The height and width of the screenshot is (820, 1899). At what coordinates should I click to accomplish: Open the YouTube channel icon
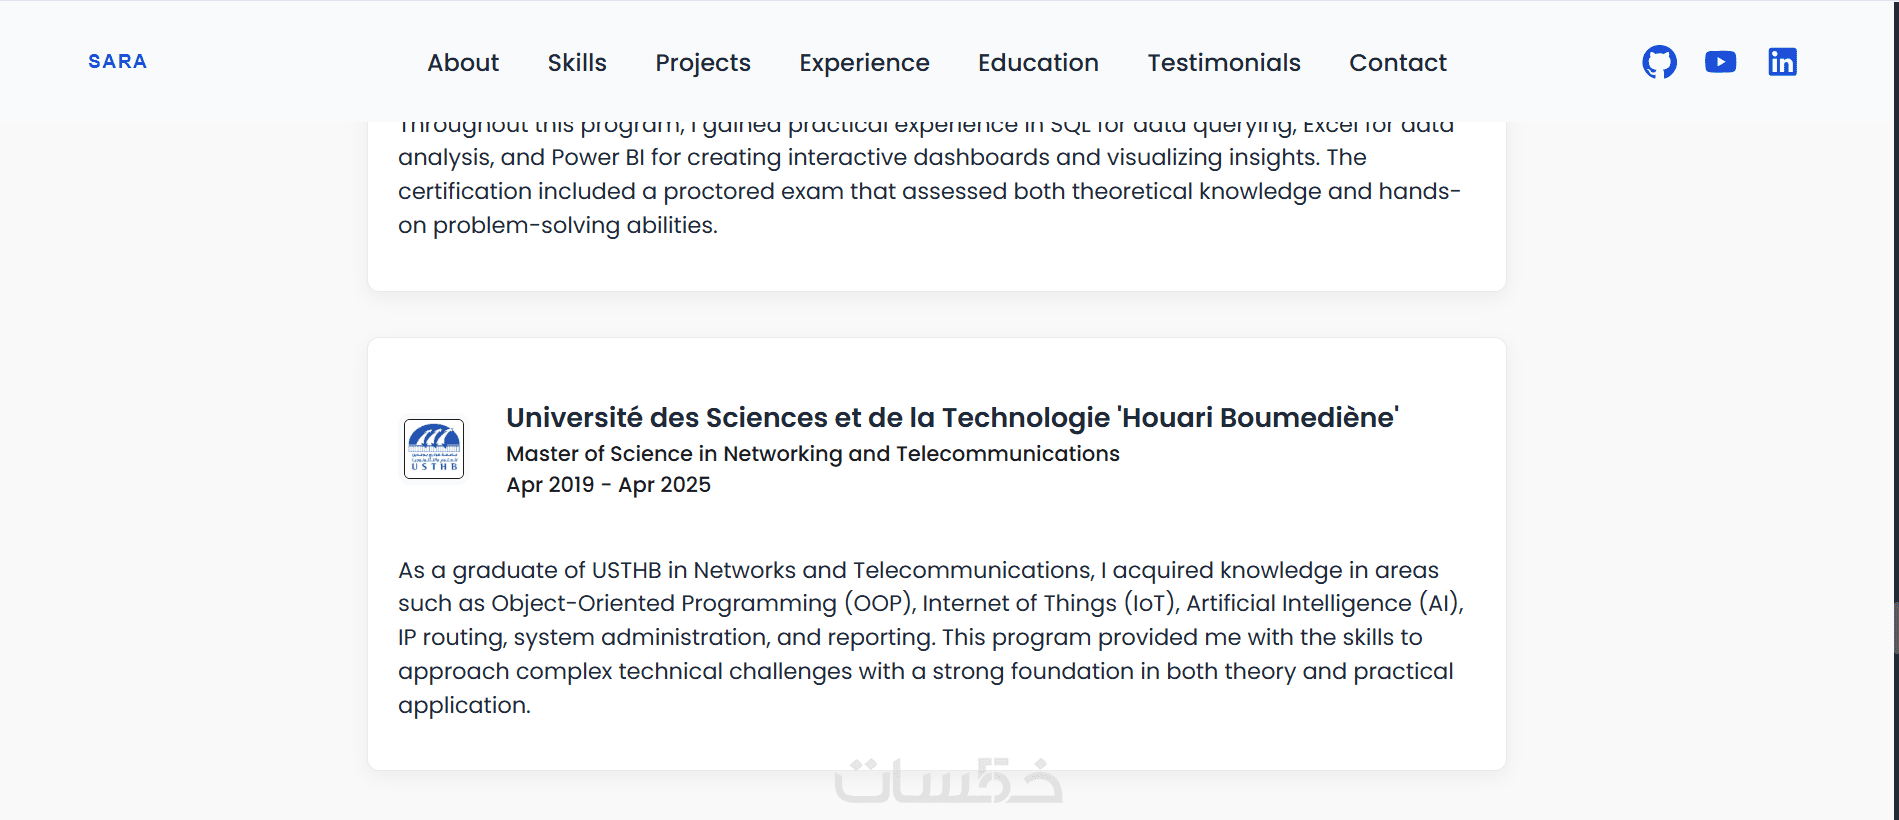pos(1720,62)
